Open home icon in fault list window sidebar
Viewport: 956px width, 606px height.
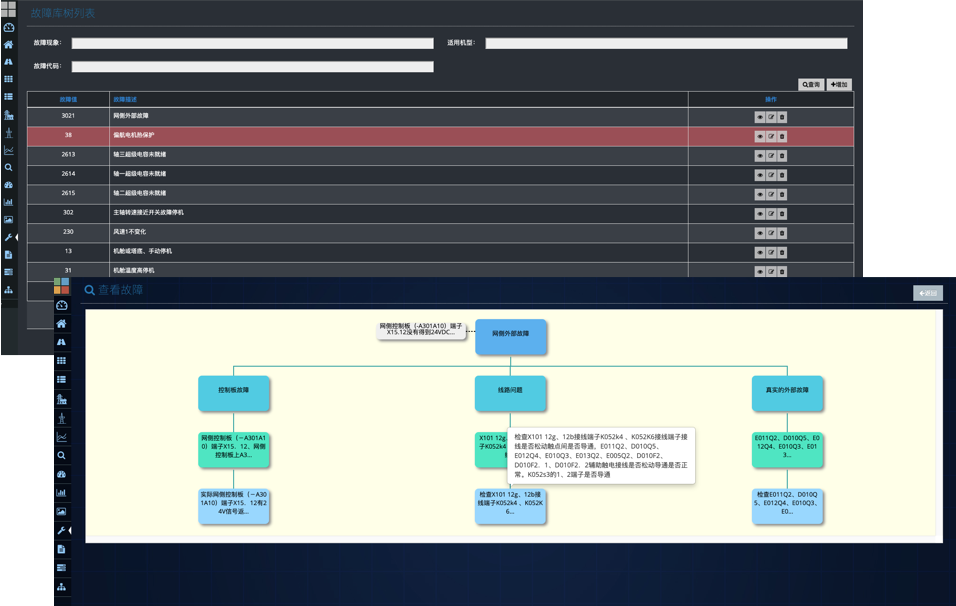(9, 45)
